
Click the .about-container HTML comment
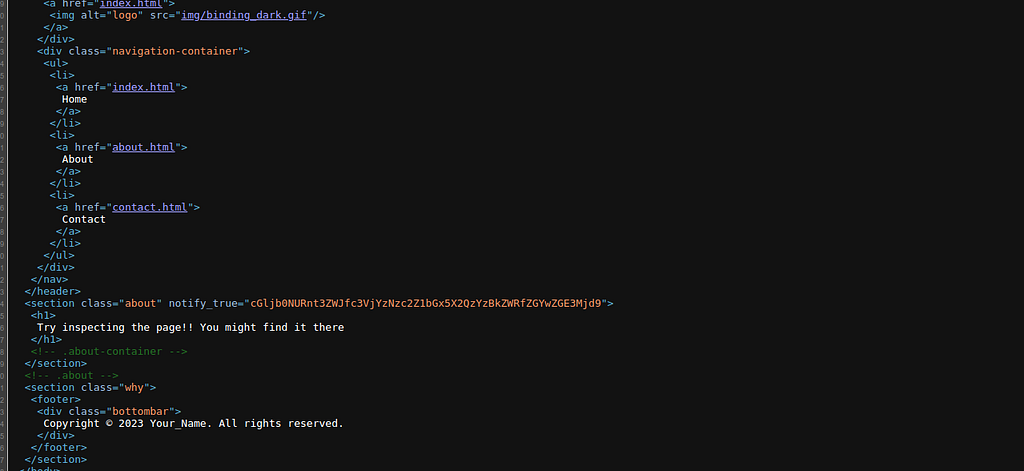point(109,351)
